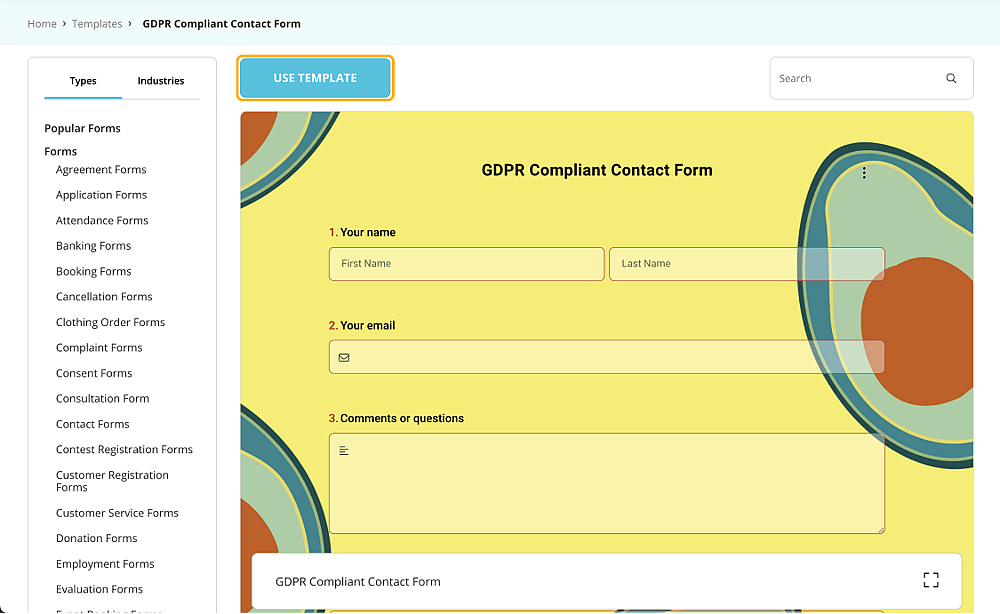Click the GDPR Compliant Contact Form preview title
Viewport: 1000px width, 614px height.
tap(597, 170)
